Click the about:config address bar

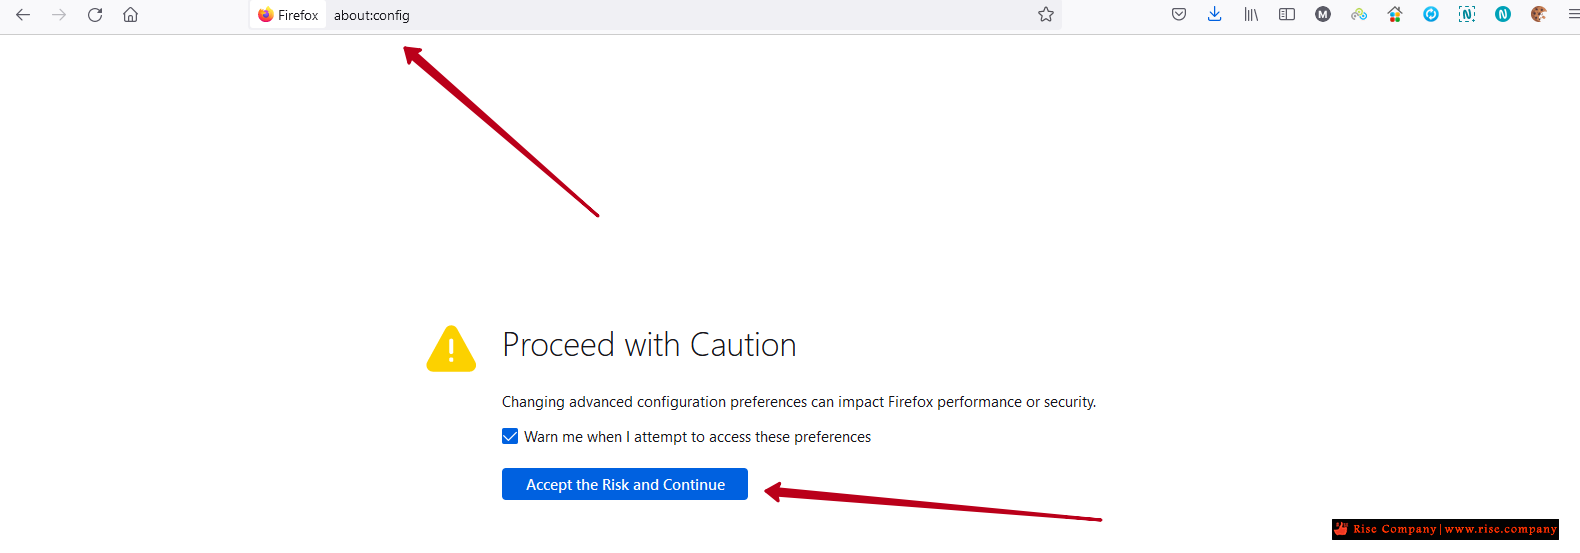pyautogui.click(x=680, y=15)
